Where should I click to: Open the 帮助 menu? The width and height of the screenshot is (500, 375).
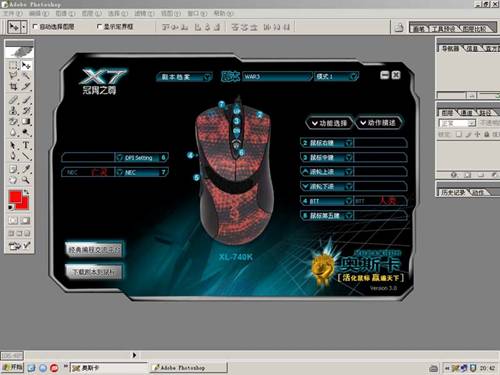coord(223,13)
